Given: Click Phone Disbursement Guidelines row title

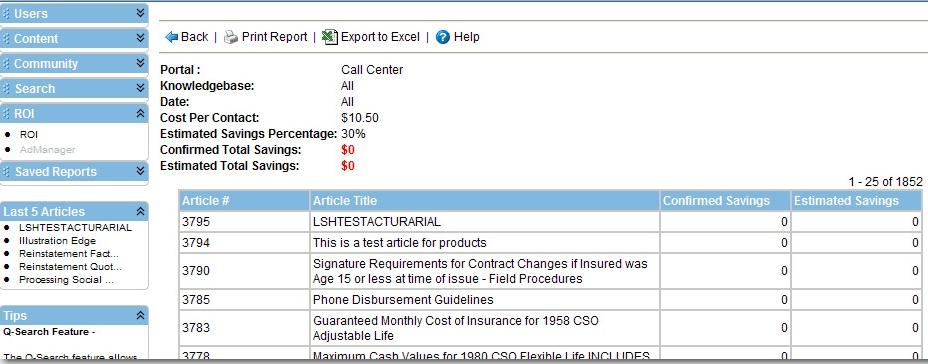Looking at the screenshot, I should click(403, 300).
